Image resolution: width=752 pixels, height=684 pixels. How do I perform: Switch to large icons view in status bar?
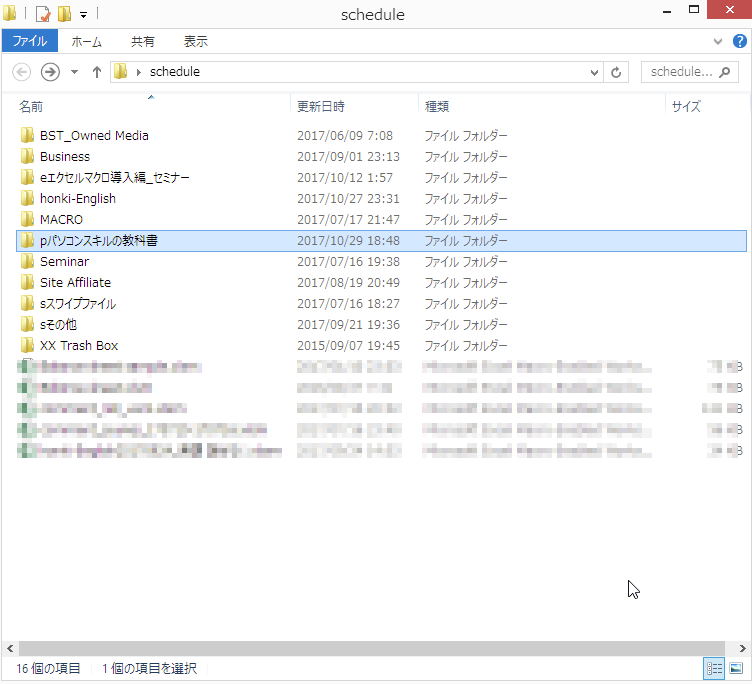point(736,668)
